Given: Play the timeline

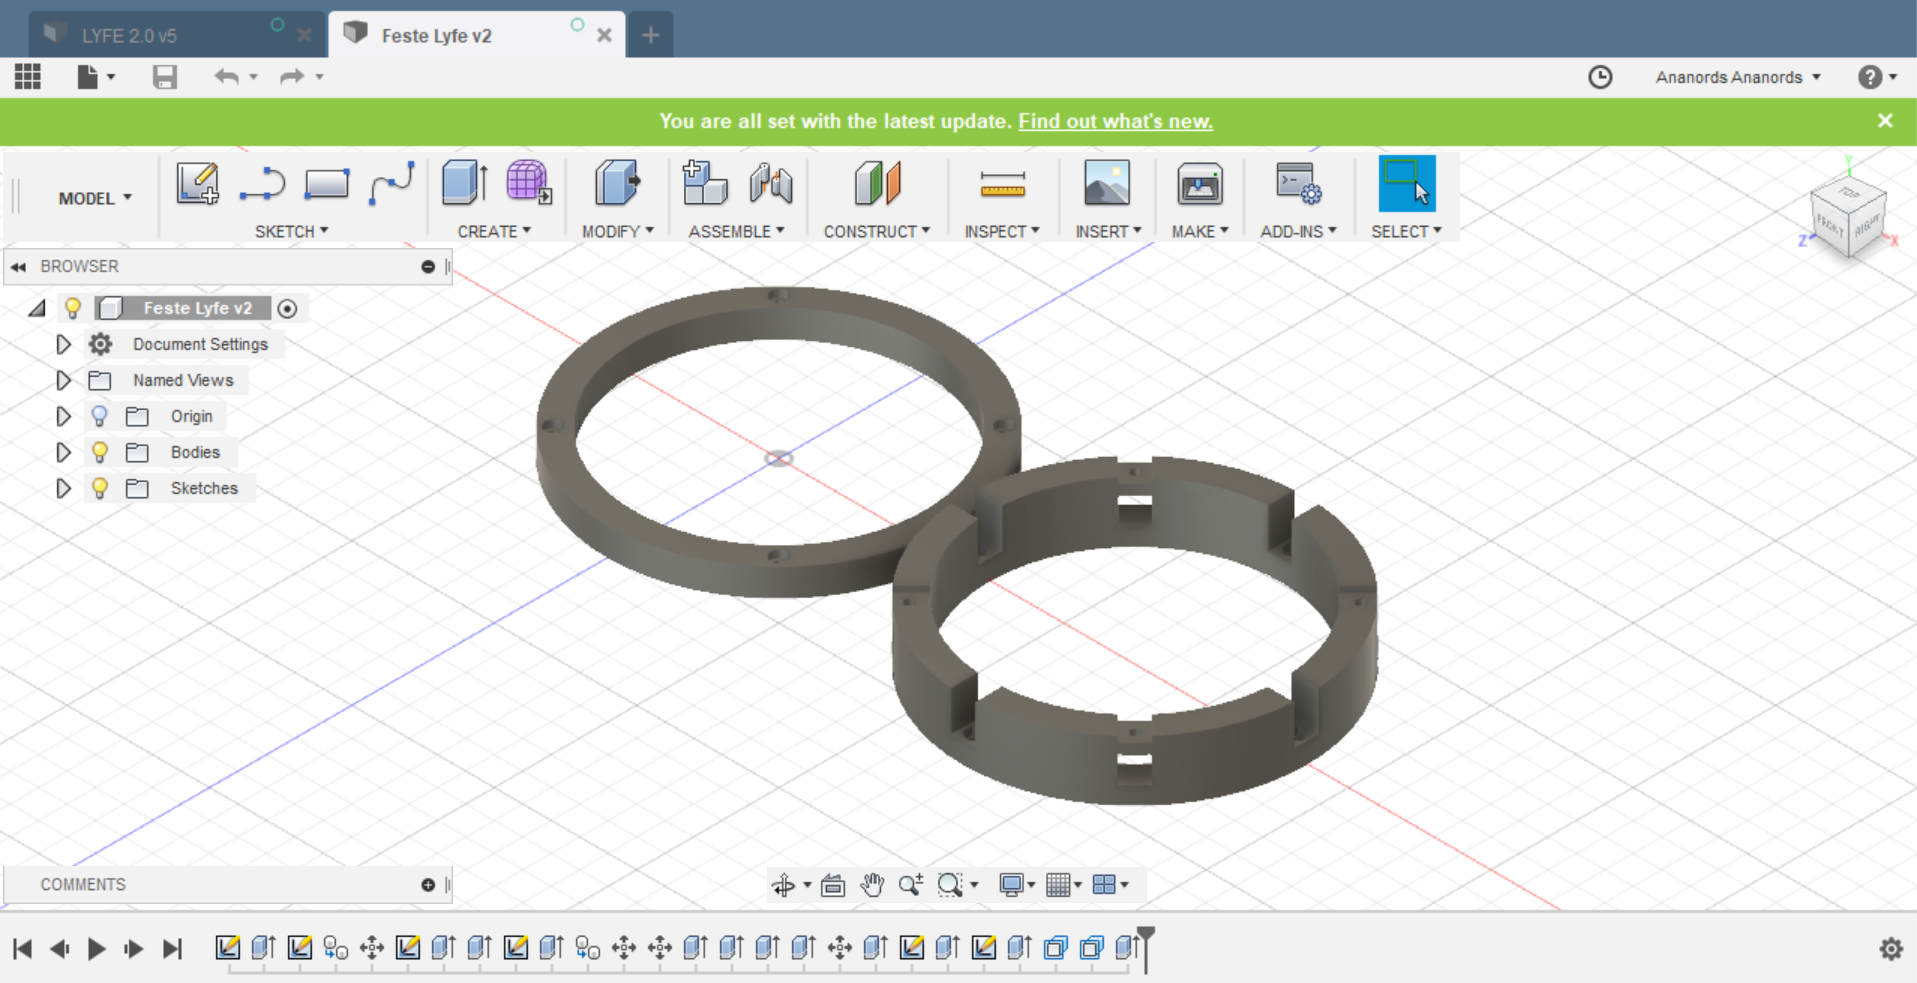Looking at the screenshot, I should tap(96, 948).
